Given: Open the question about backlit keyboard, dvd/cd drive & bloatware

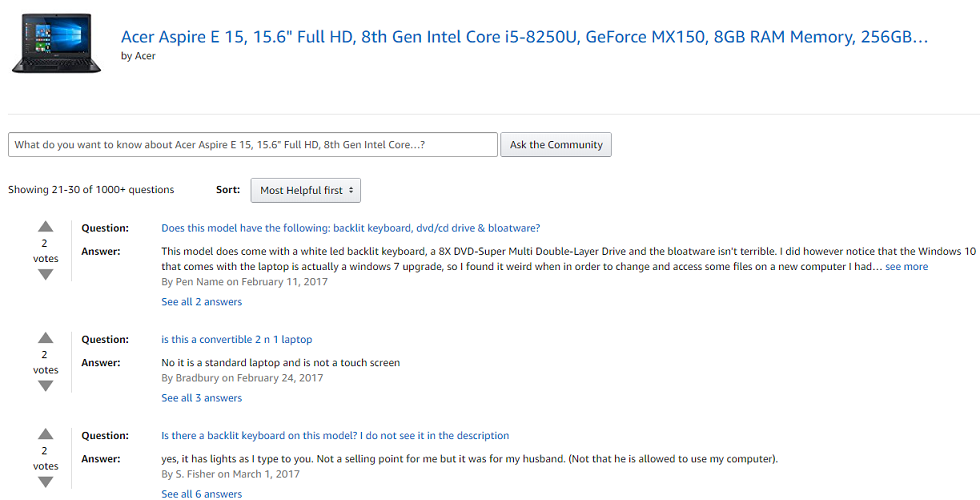Looking at the screenshot, I should pos(351,228).
